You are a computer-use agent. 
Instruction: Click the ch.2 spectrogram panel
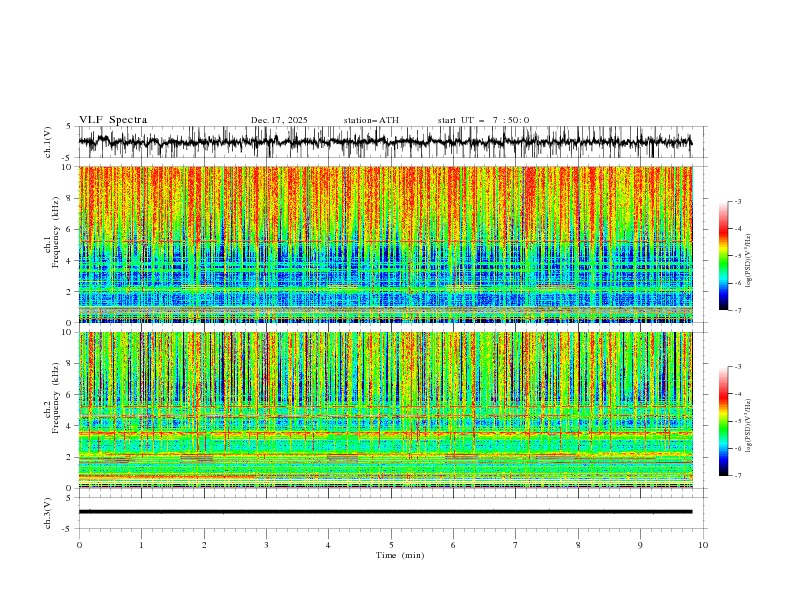pos(385,410)
